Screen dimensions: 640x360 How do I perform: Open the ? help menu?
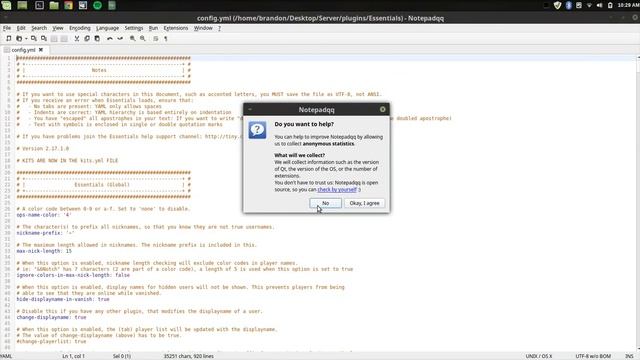pos(219,28)
